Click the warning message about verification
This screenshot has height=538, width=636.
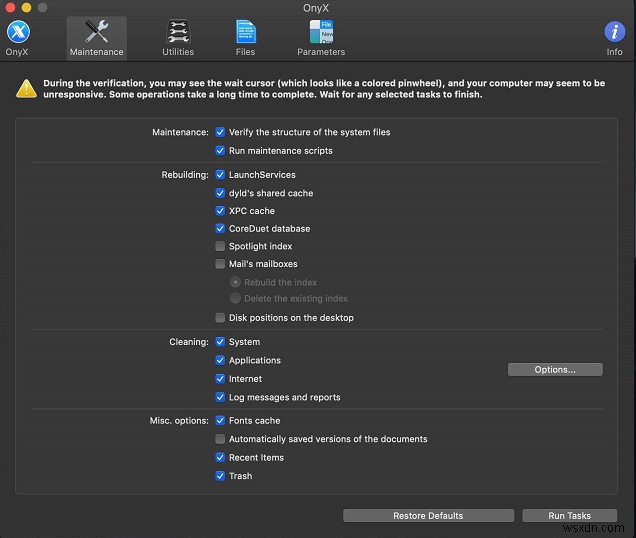324,88
